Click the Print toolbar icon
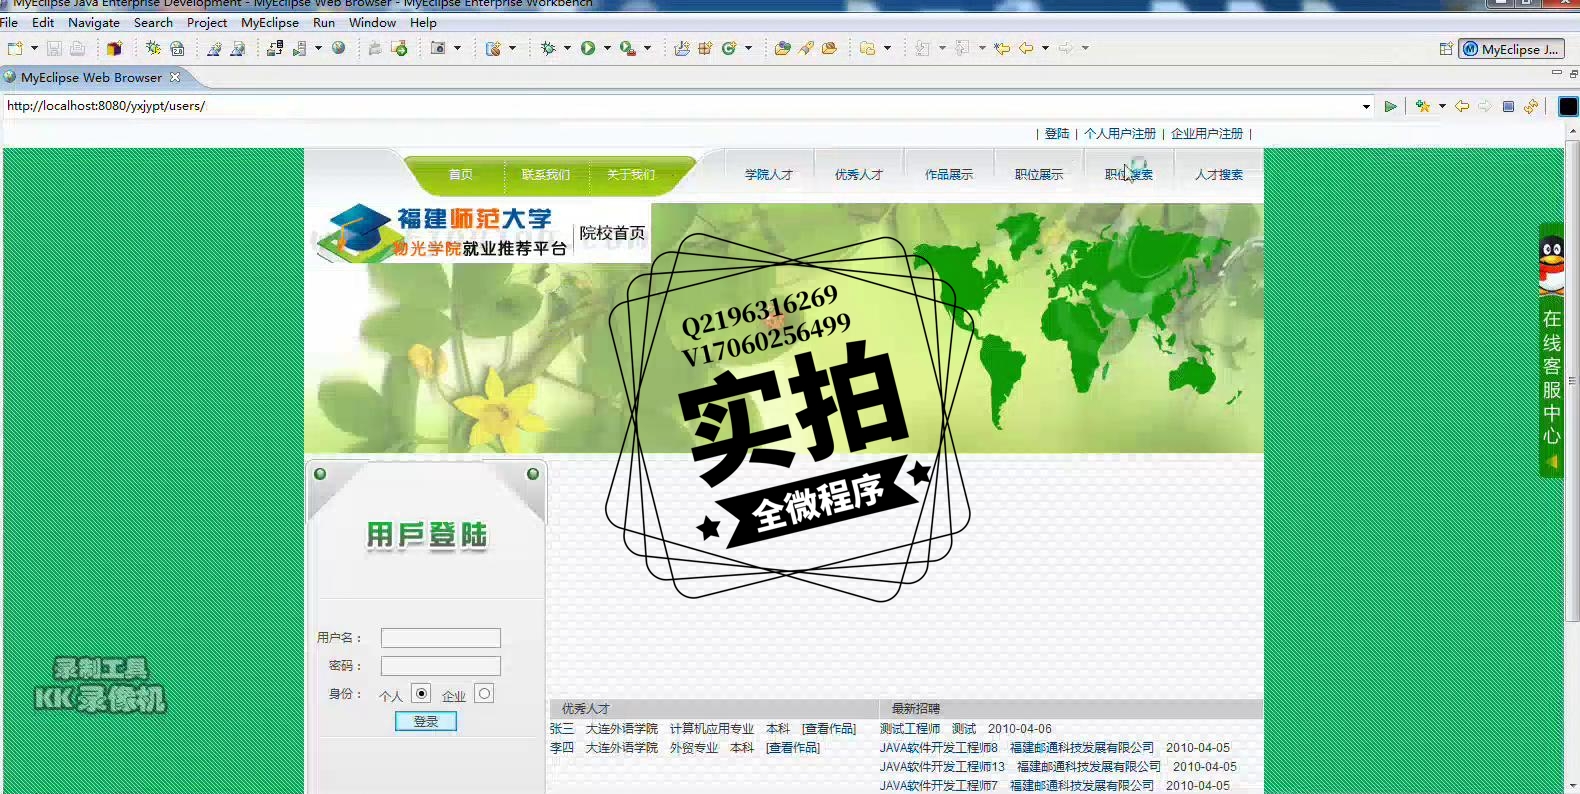This screenshot has width=1580, height=794. pyautogui.click(x=77, y=48)
